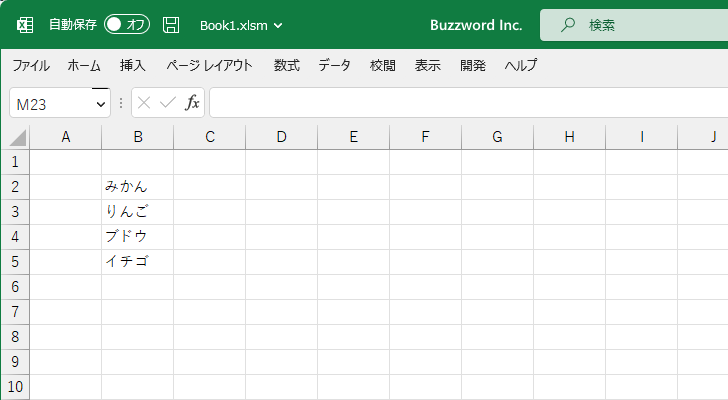
Task: Select row 5 header
Action: 15,262
